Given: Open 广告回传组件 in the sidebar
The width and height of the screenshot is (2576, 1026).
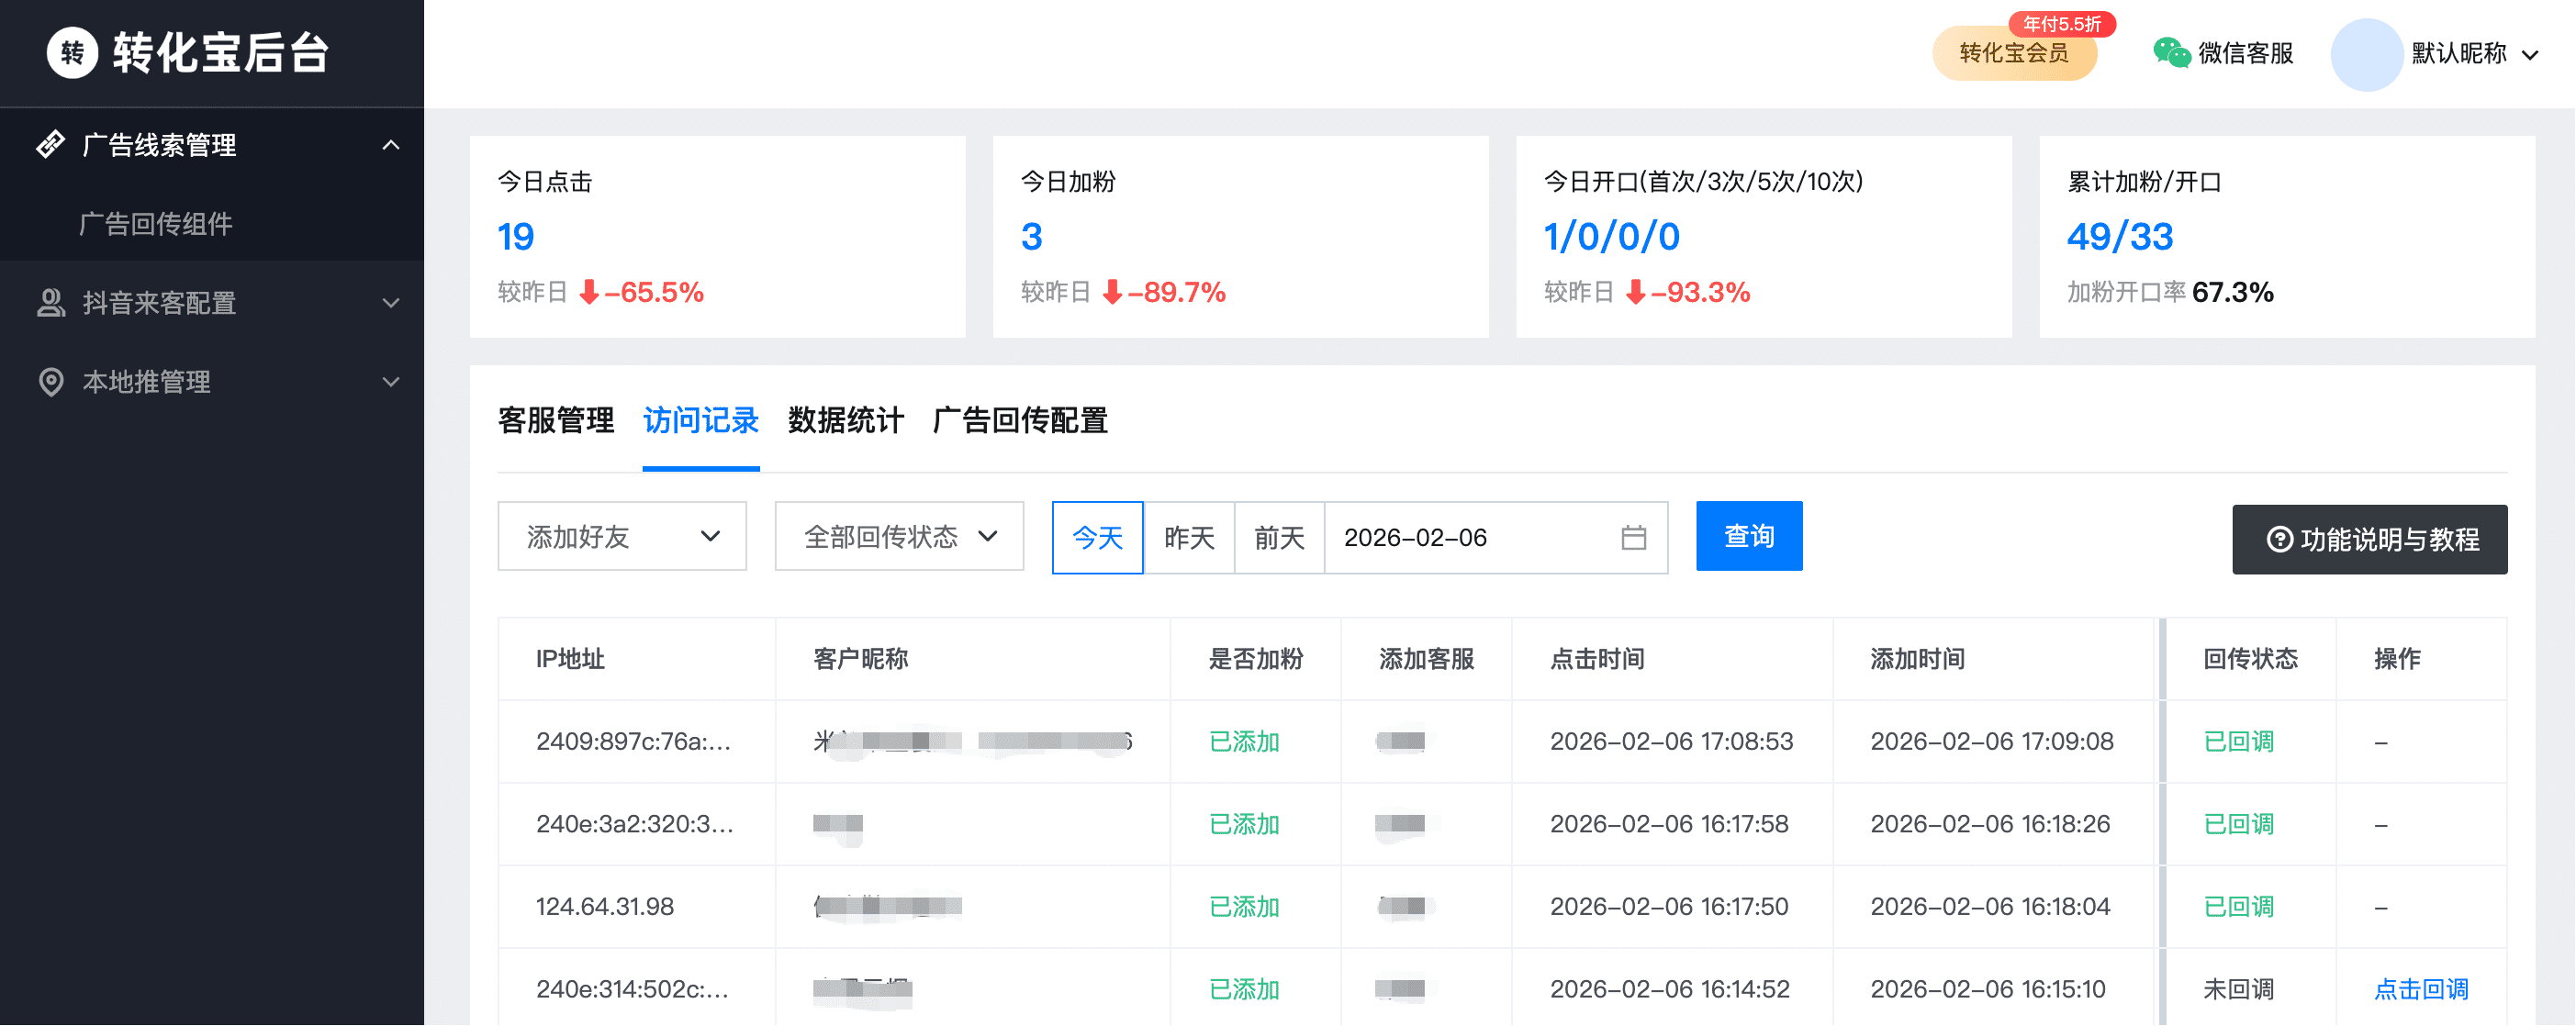Looking at the screenshot, I should point(156,224).
